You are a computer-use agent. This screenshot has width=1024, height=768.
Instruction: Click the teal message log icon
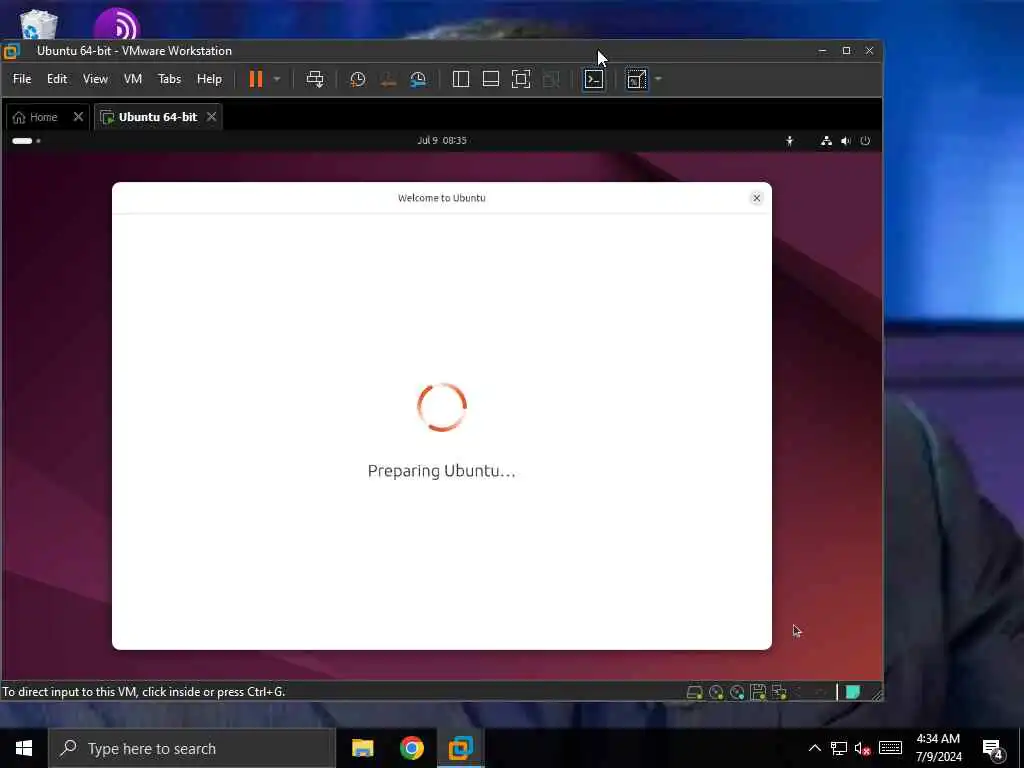(x=852, y=692)
